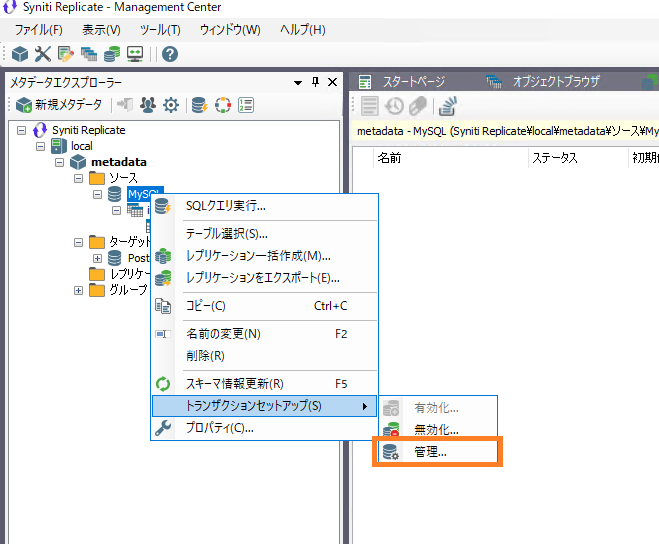The width and height of the screenshot is (659, 544).
Task: Collapse the local server node
Action: click(x=40, y=146)
